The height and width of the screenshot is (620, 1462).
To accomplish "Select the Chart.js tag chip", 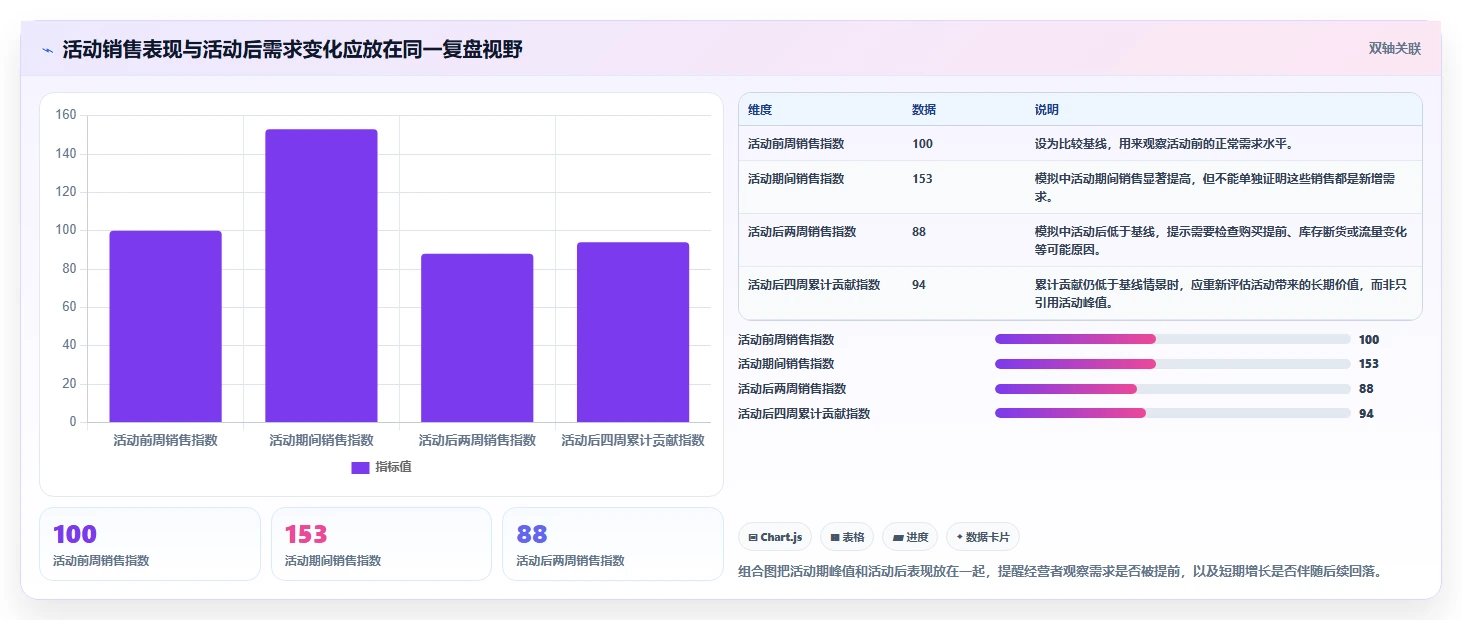I will pyautogui.click(x=775, y=537).
